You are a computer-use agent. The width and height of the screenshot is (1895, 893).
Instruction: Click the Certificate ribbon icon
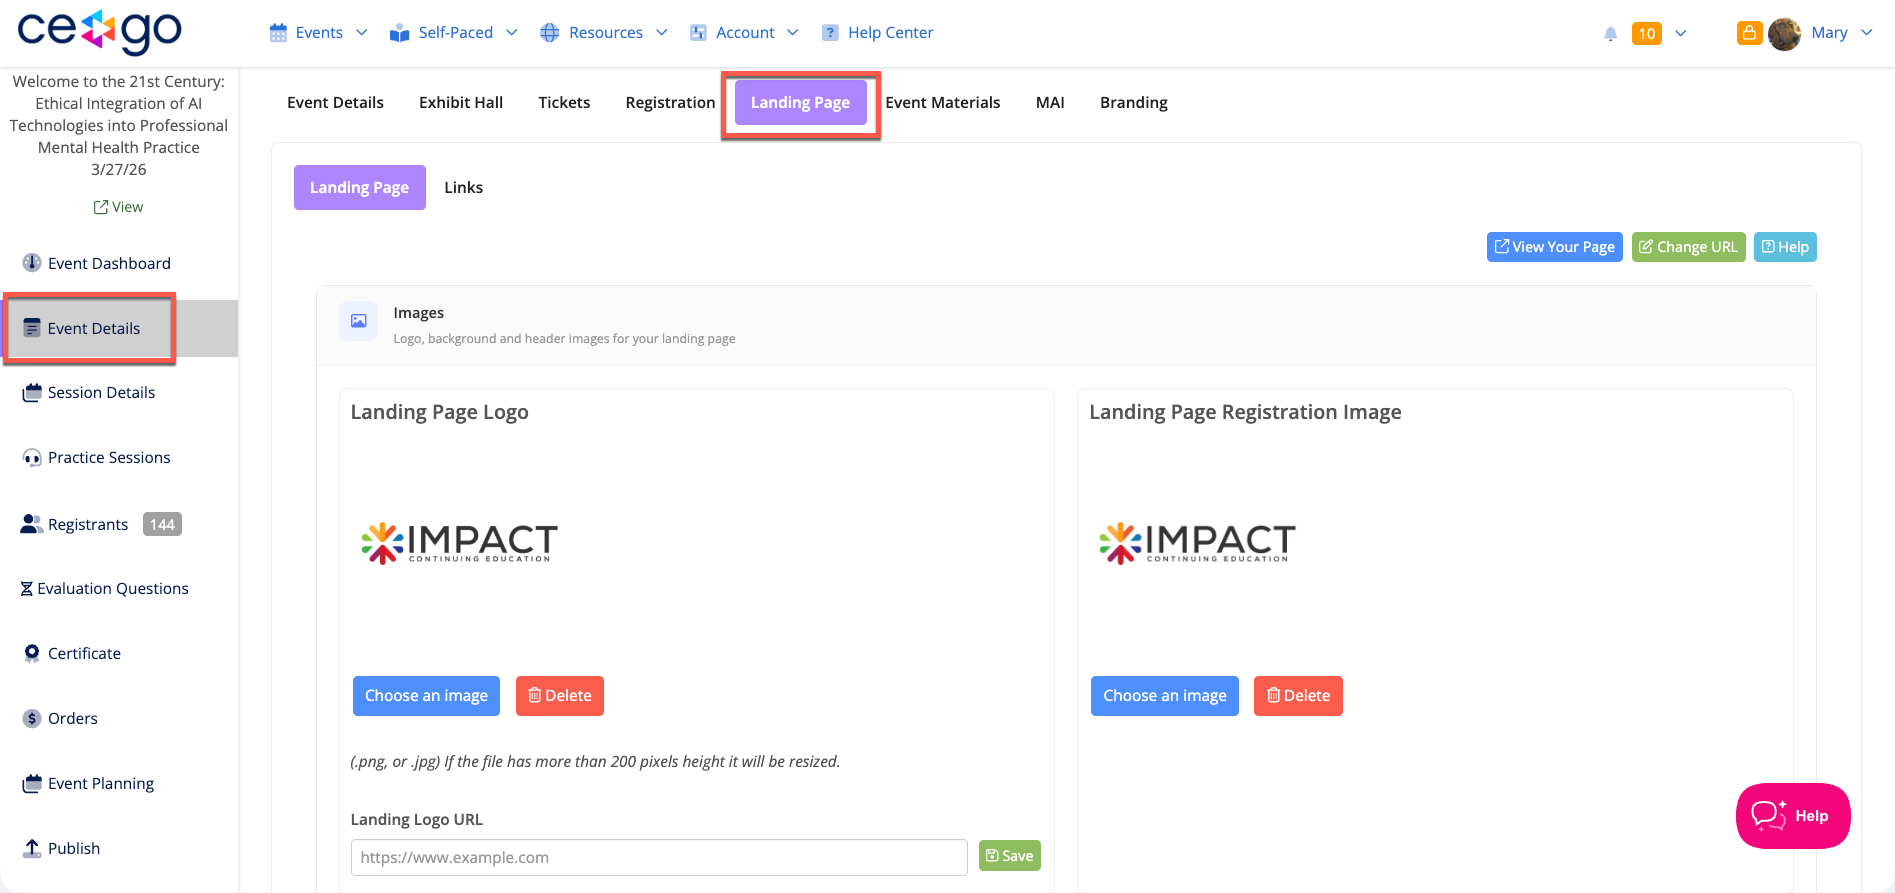[32, 653]
